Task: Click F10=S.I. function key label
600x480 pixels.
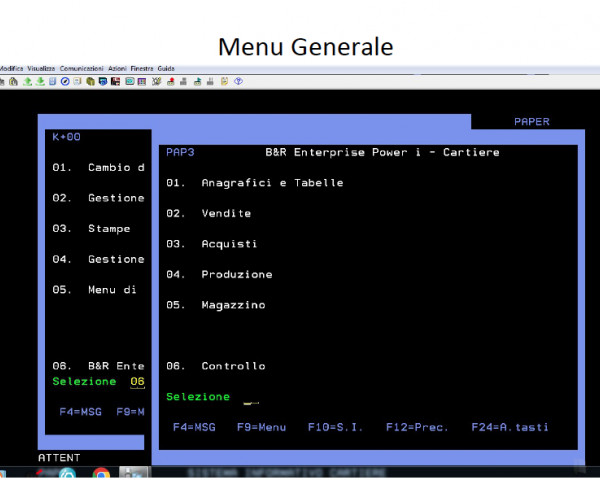Action: (335, 427)
